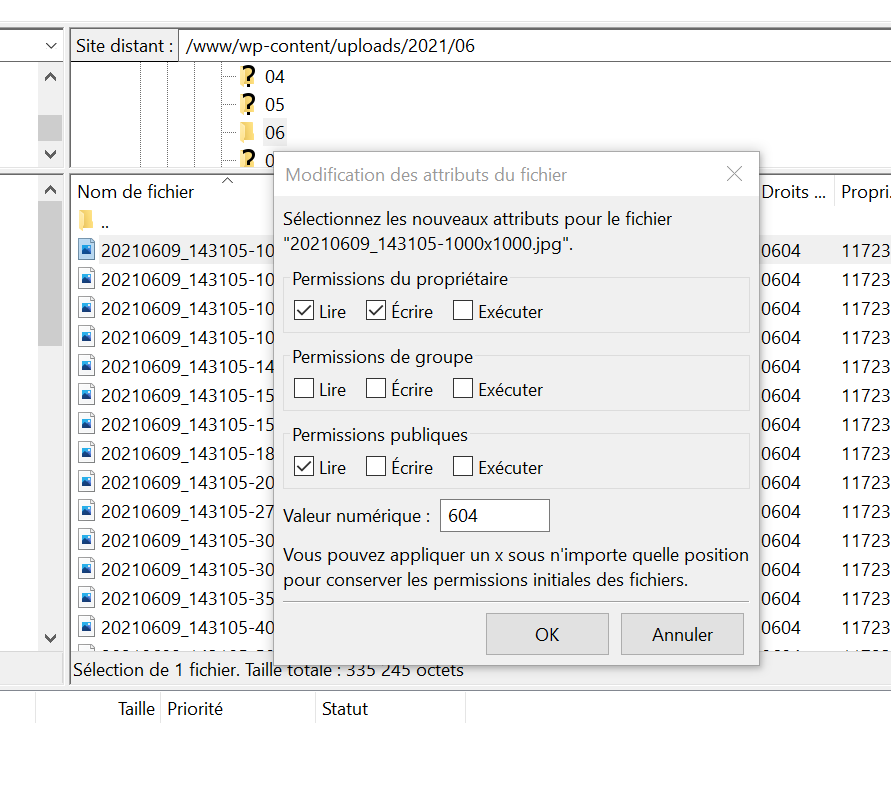Disable public Lire permission checkbox
891x790 pixels.
tap(304, 467)
